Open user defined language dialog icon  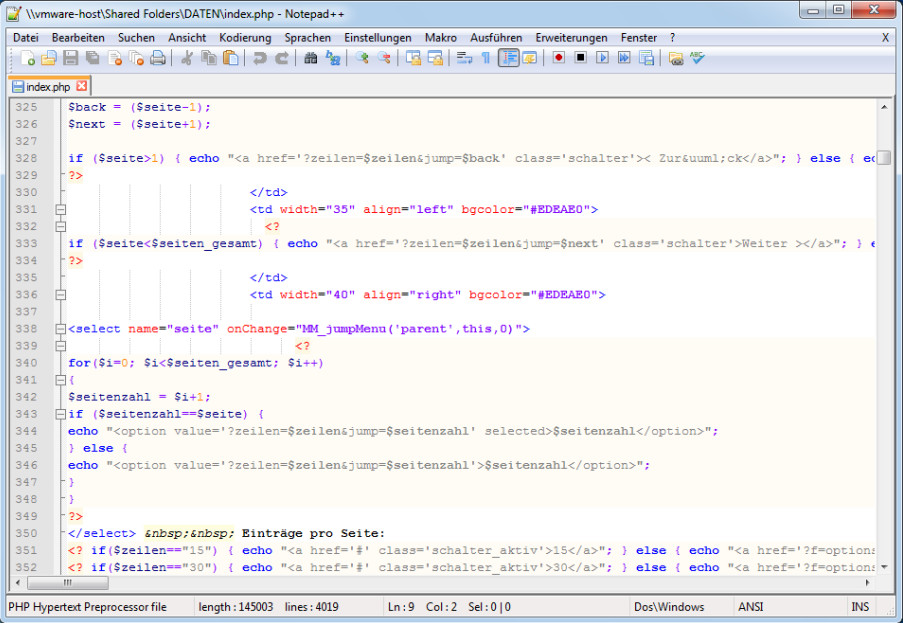(x=529, y=58)
